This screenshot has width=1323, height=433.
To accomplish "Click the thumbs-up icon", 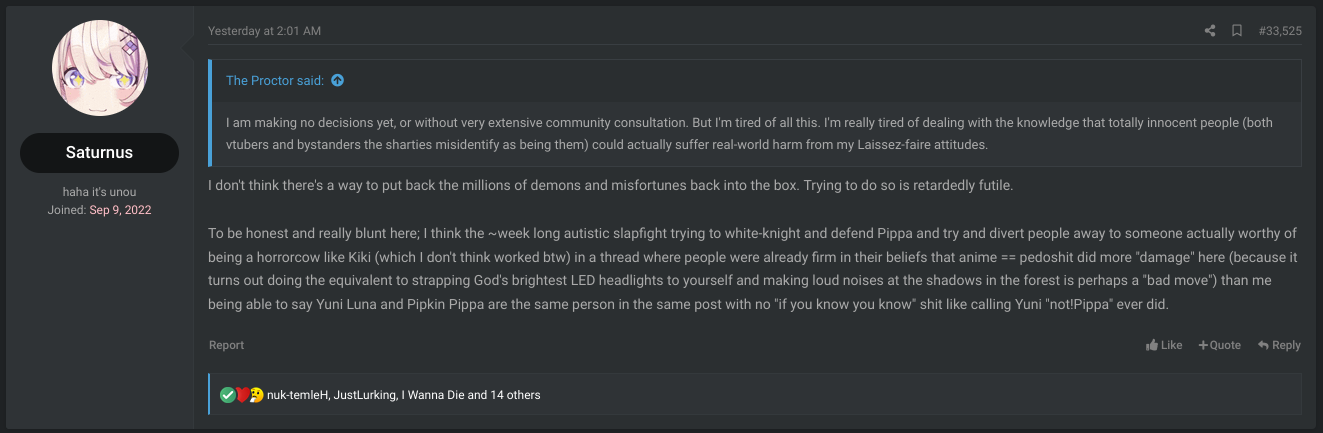I will coord(1151,345).
